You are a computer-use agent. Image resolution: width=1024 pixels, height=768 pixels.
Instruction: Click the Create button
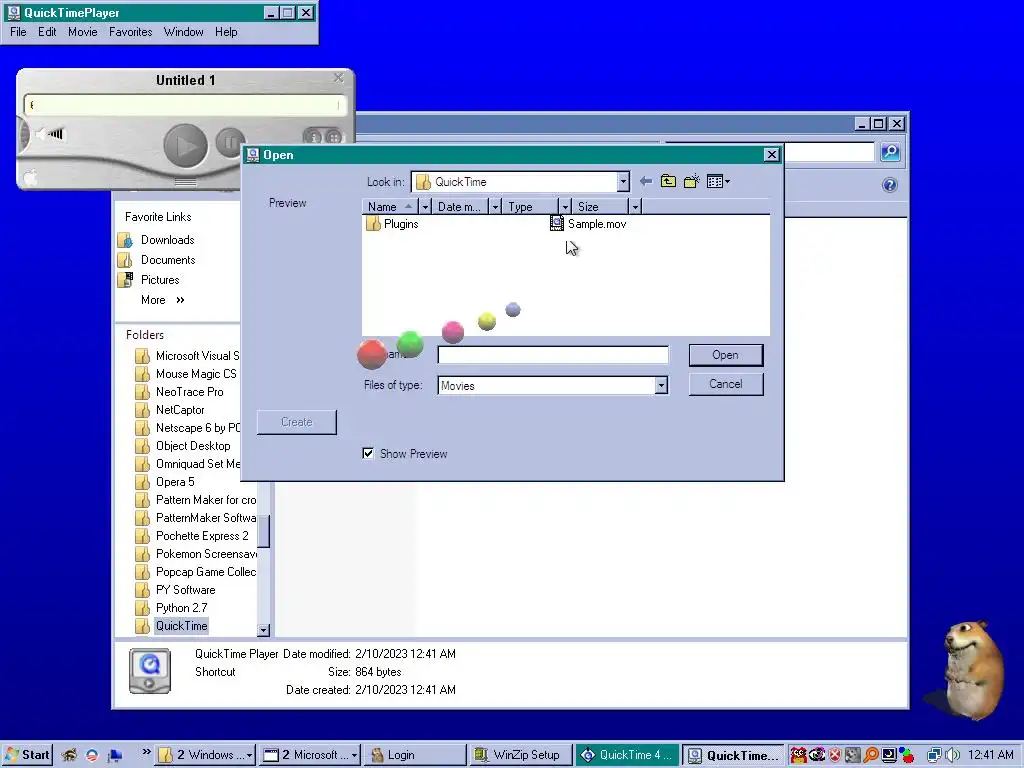[296, 422]
